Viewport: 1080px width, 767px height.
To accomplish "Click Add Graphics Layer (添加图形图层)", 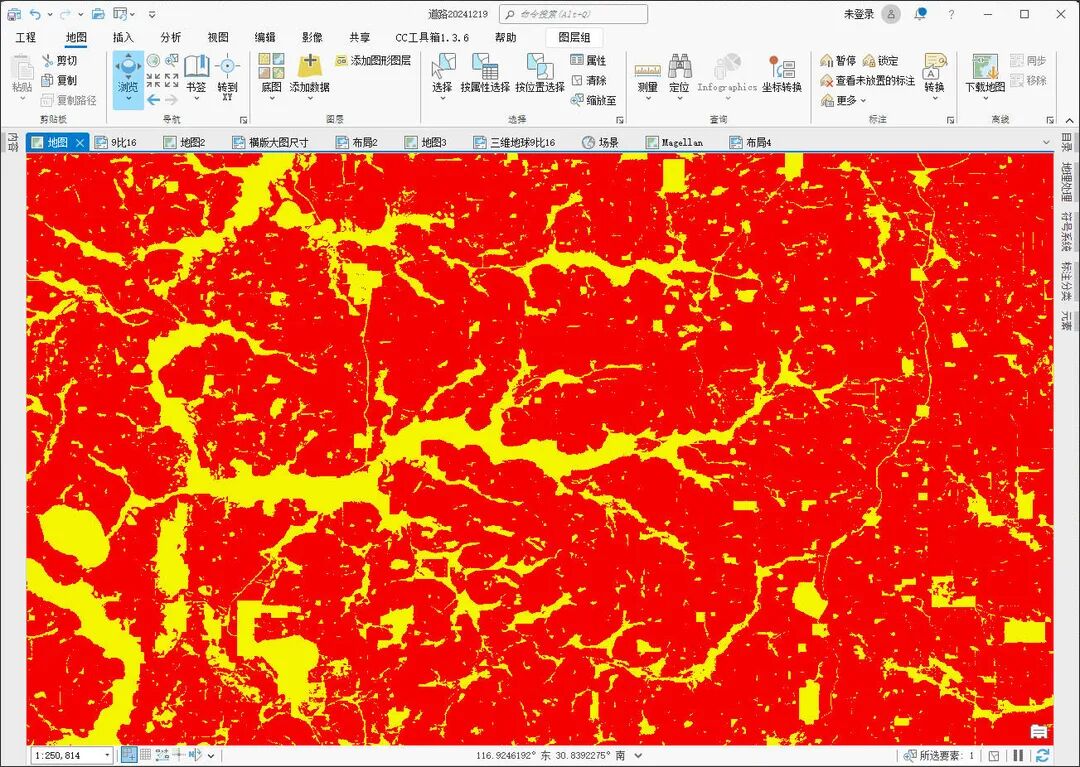I will click(x=373, y=61).
